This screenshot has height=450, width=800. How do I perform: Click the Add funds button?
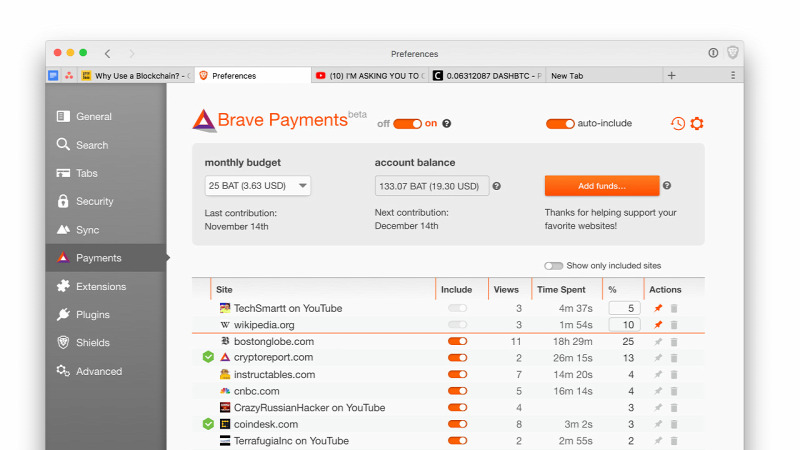tap(602, 186)
